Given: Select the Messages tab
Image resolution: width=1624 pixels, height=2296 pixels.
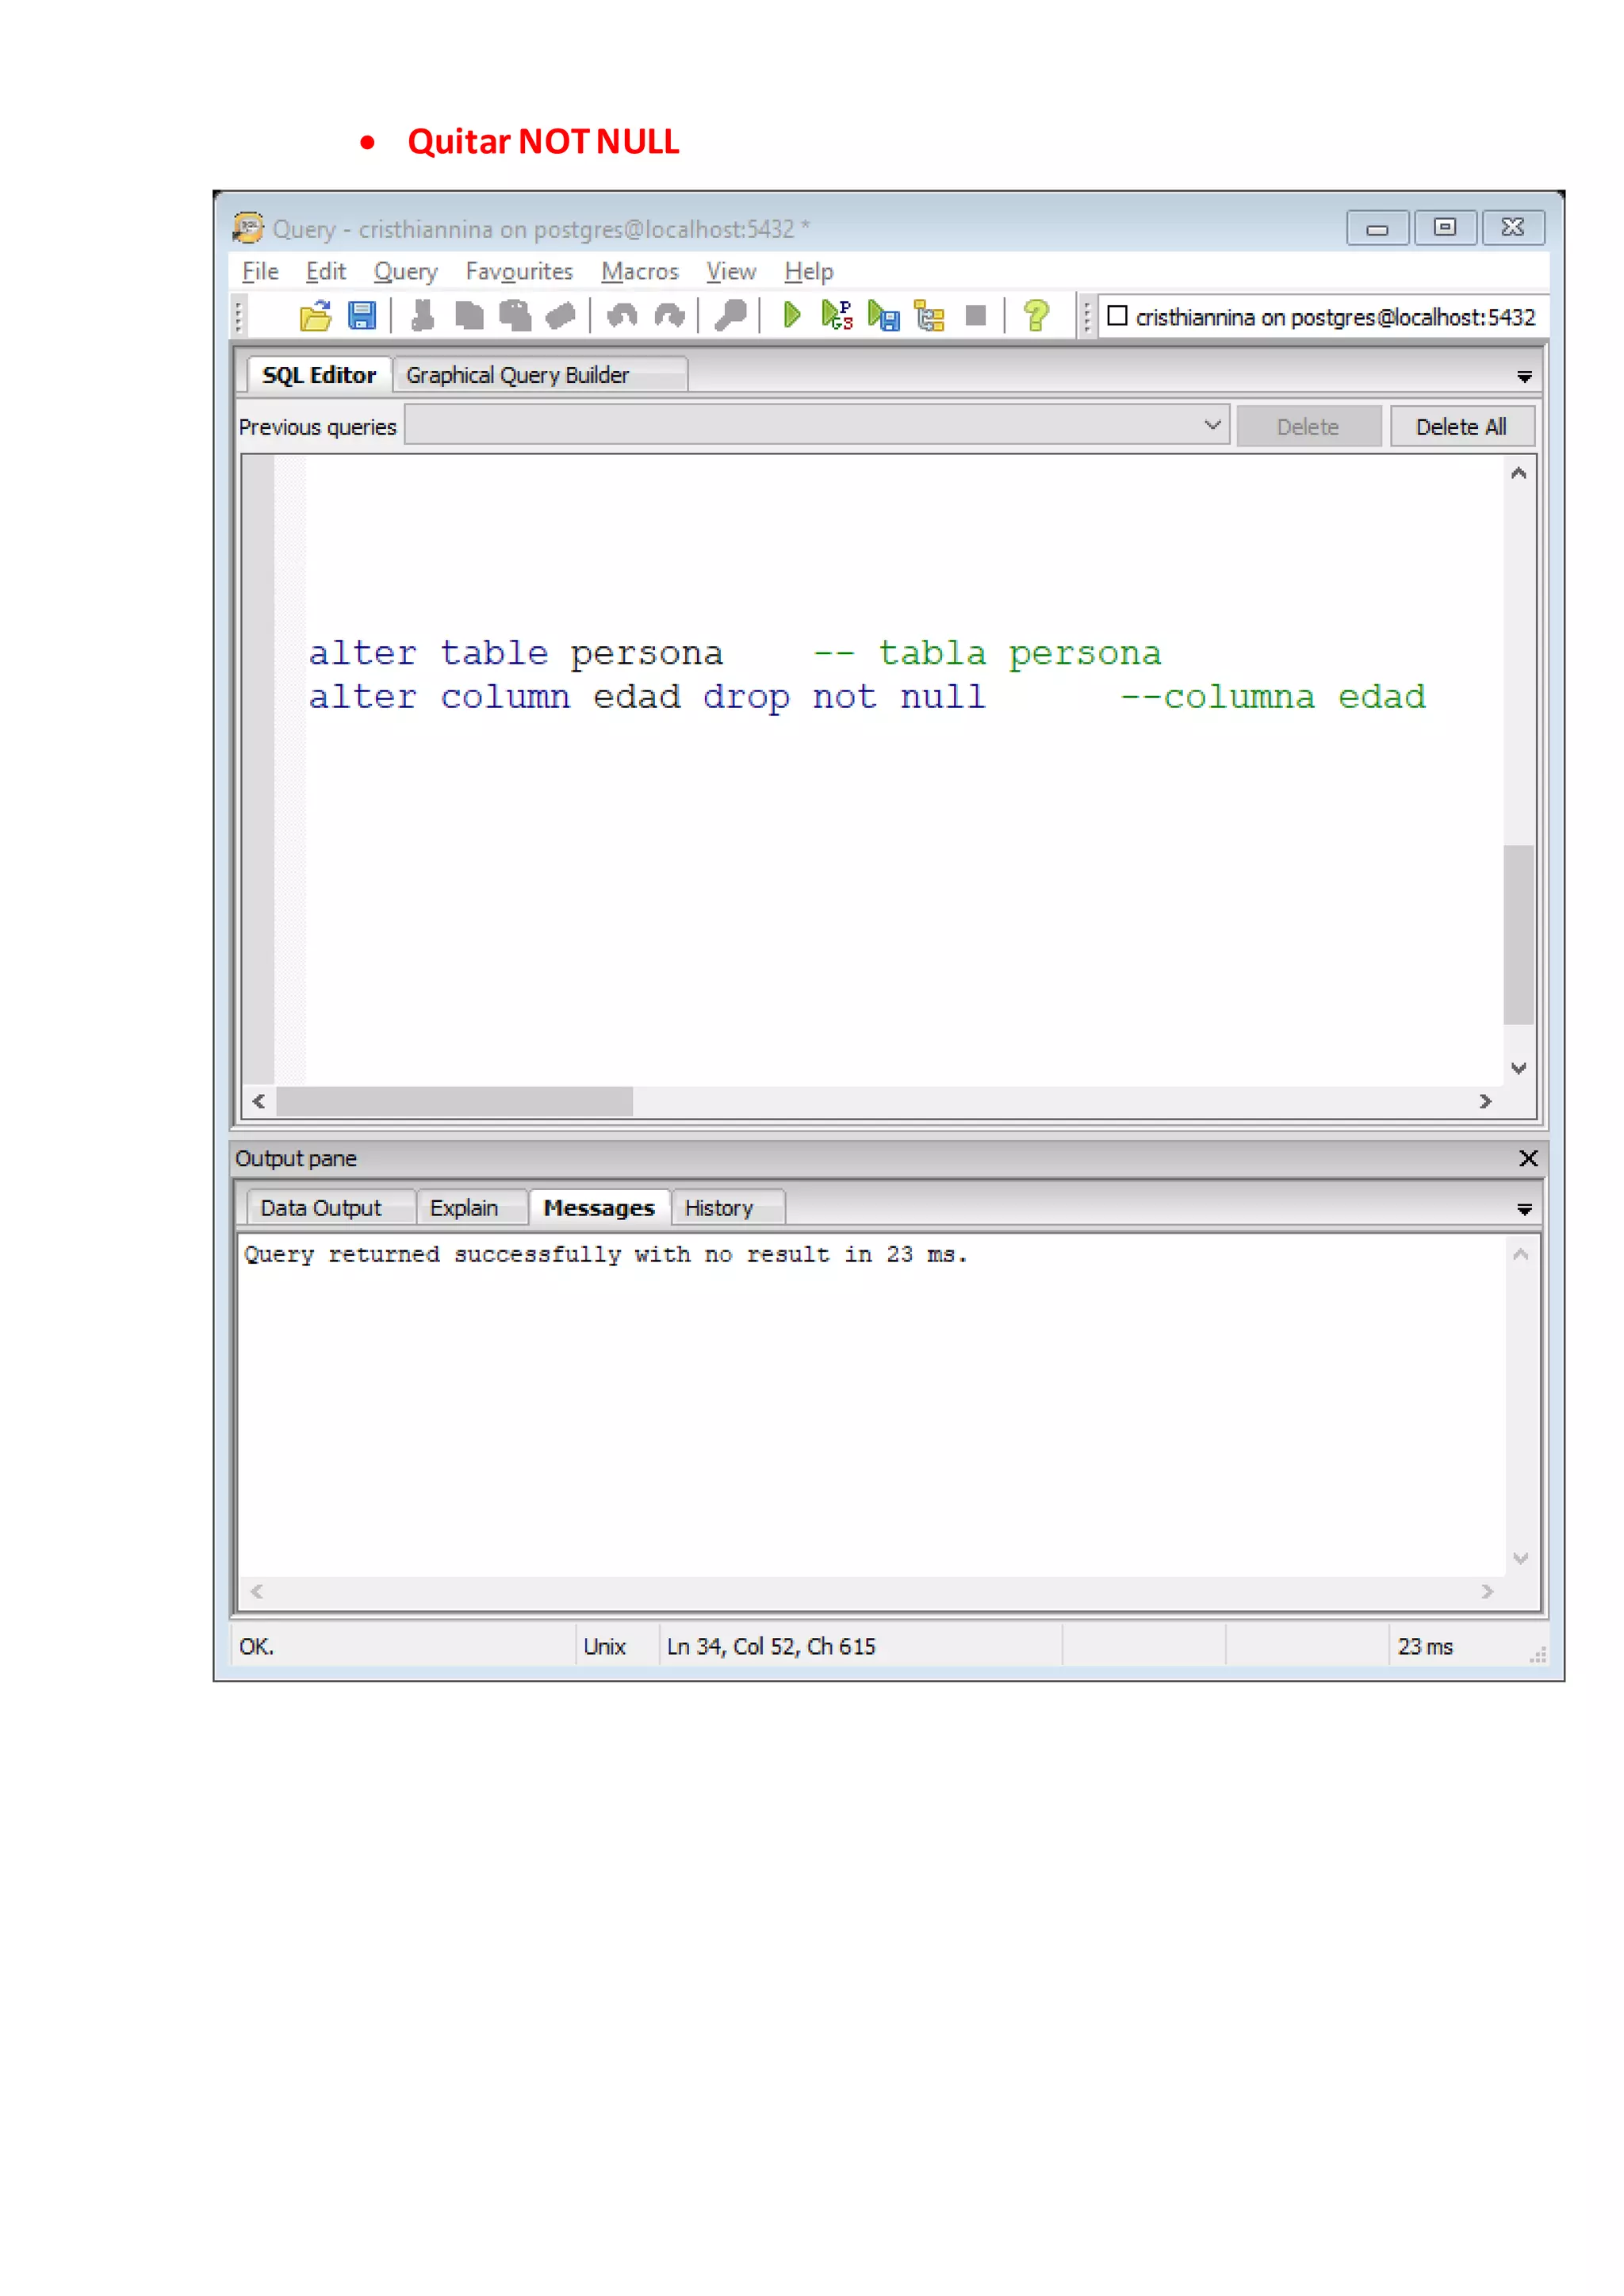Looking at the screenshot, I should click(x=599, y=1208).
